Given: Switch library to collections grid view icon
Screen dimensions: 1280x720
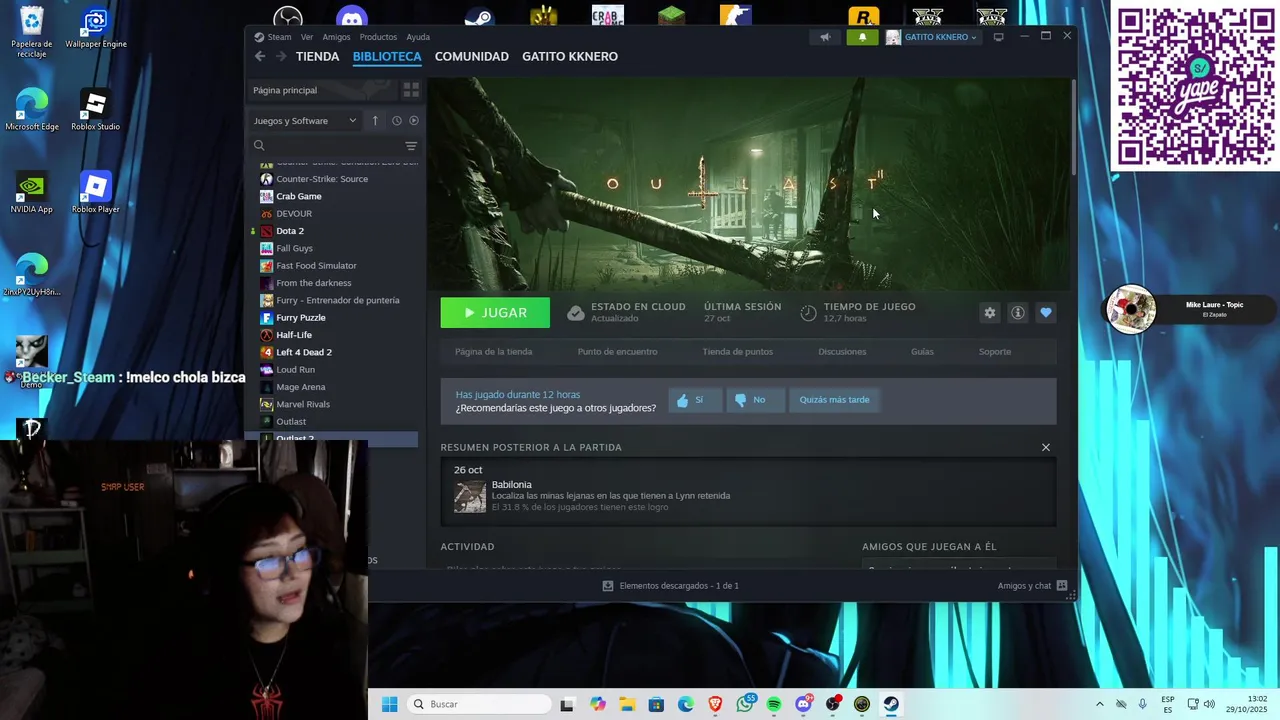Looking at the screenshot, I should tap(411, 90).
